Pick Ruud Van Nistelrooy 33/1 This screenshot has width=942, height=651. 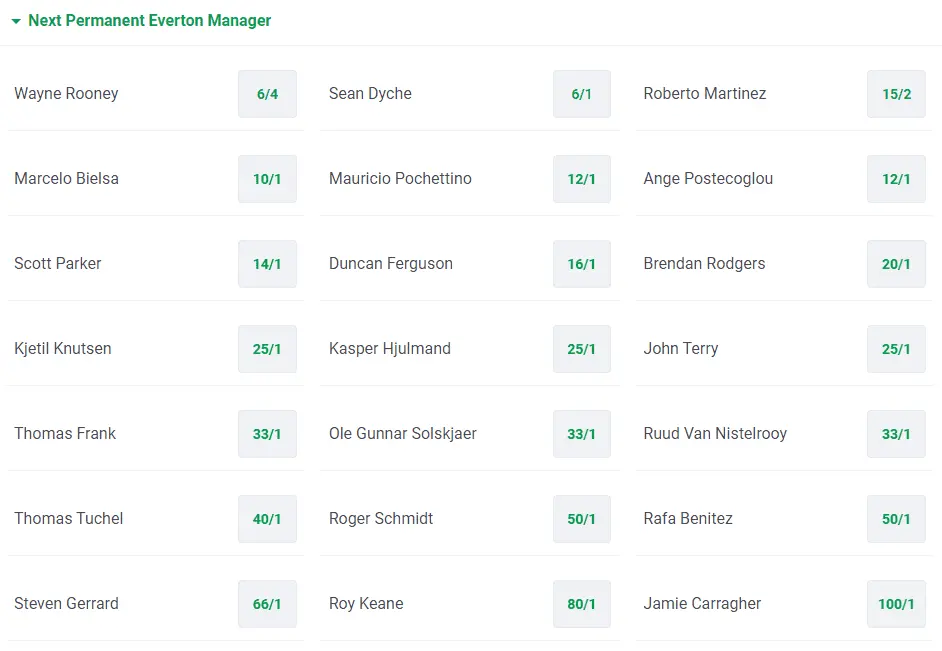point(896,434)
